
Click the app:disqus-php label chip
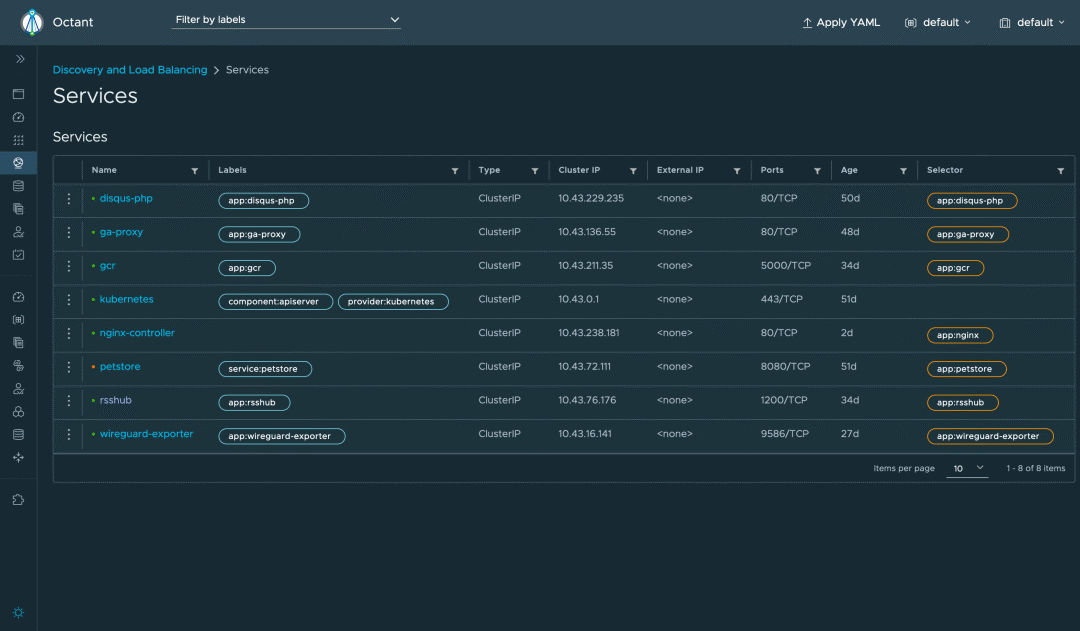coord(263,200)
